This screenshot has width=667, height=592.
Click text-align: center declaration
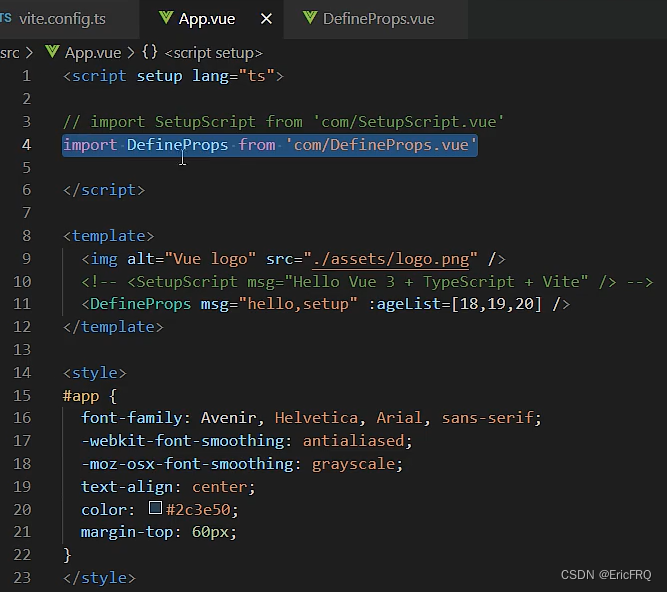168,487
